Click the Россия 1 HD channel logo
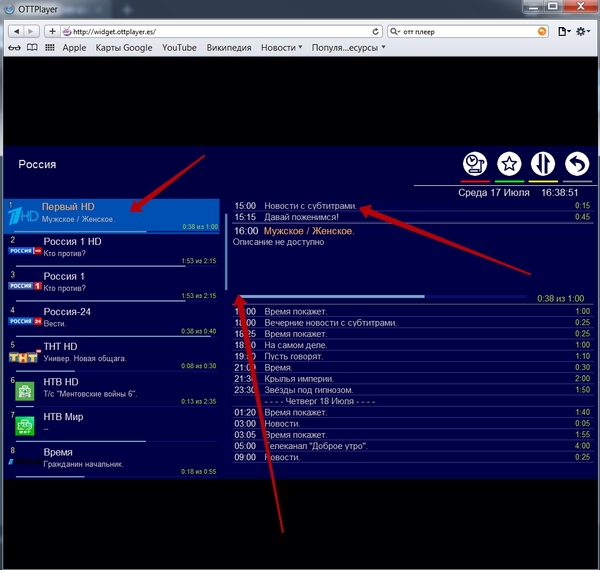Image resolution: width=600 pixels, height=570 pixels. [x=25, y=251]
